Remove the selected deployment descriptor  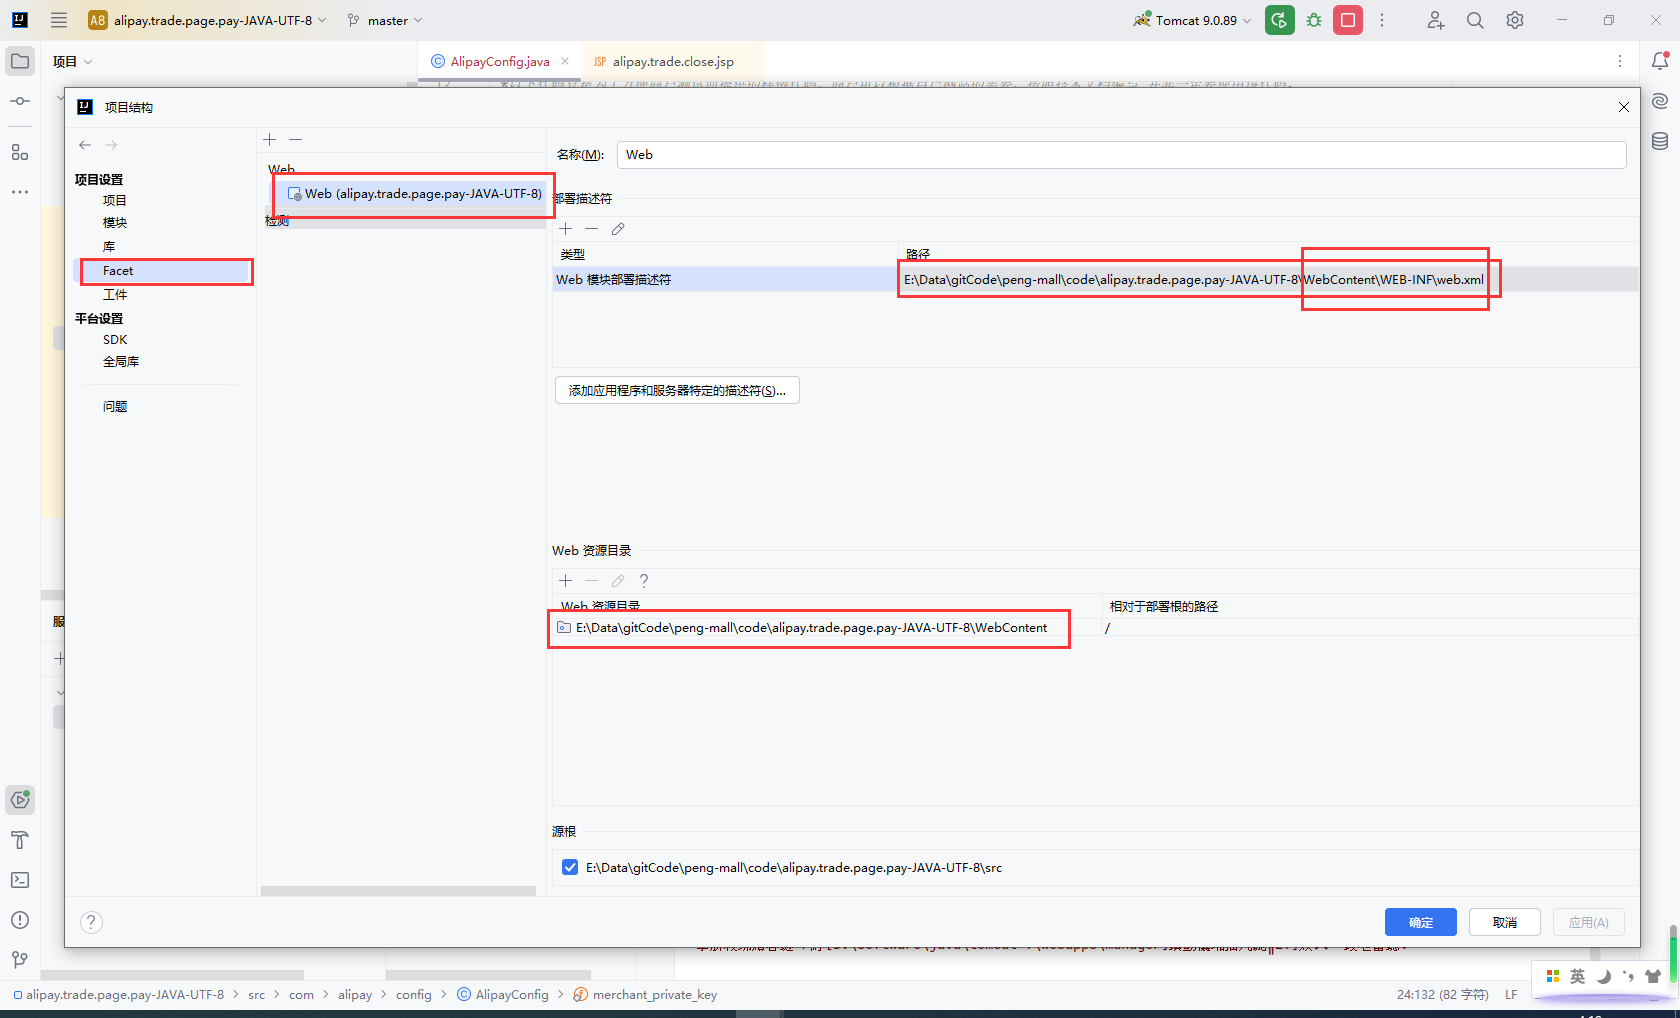coord(592,229)
